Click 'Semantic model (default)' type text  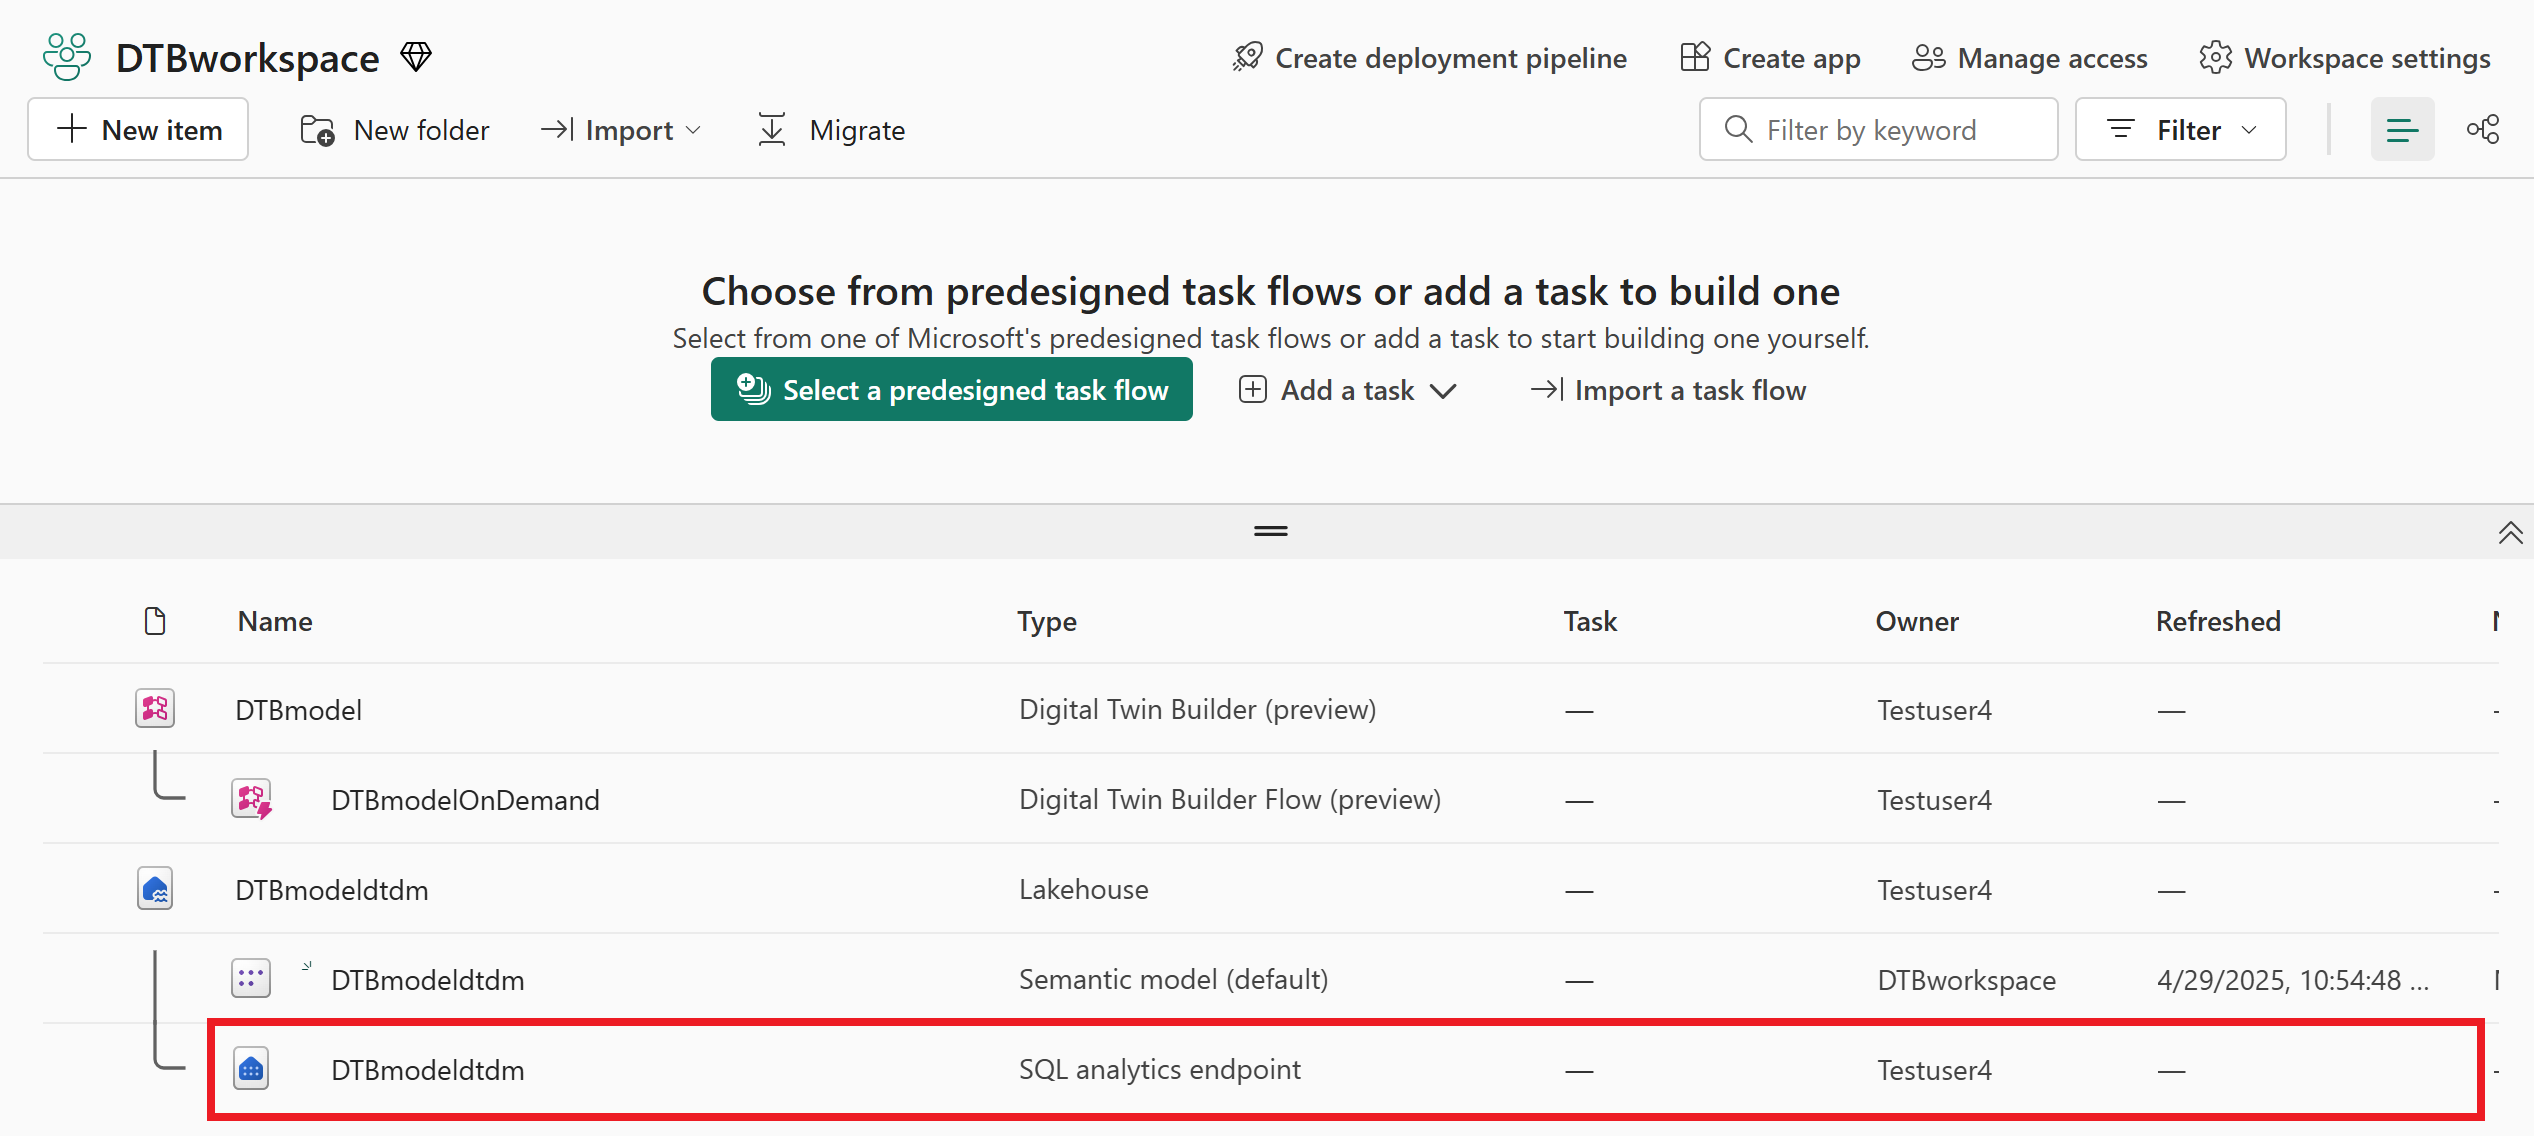coord(1173,980)
